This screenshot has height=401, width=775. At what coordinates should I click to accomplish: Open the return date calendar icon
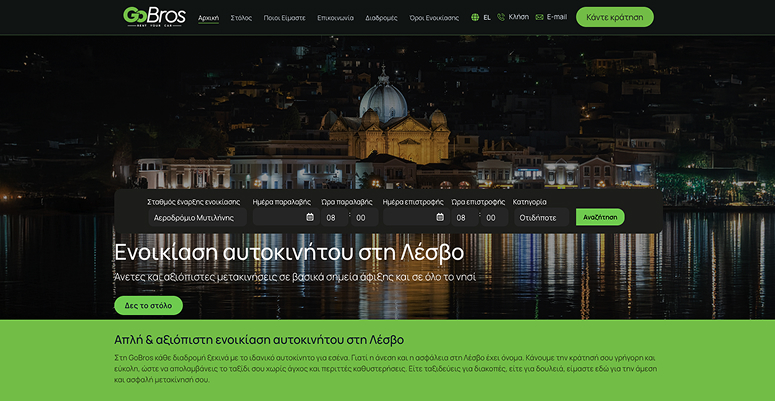click(440, 217)
